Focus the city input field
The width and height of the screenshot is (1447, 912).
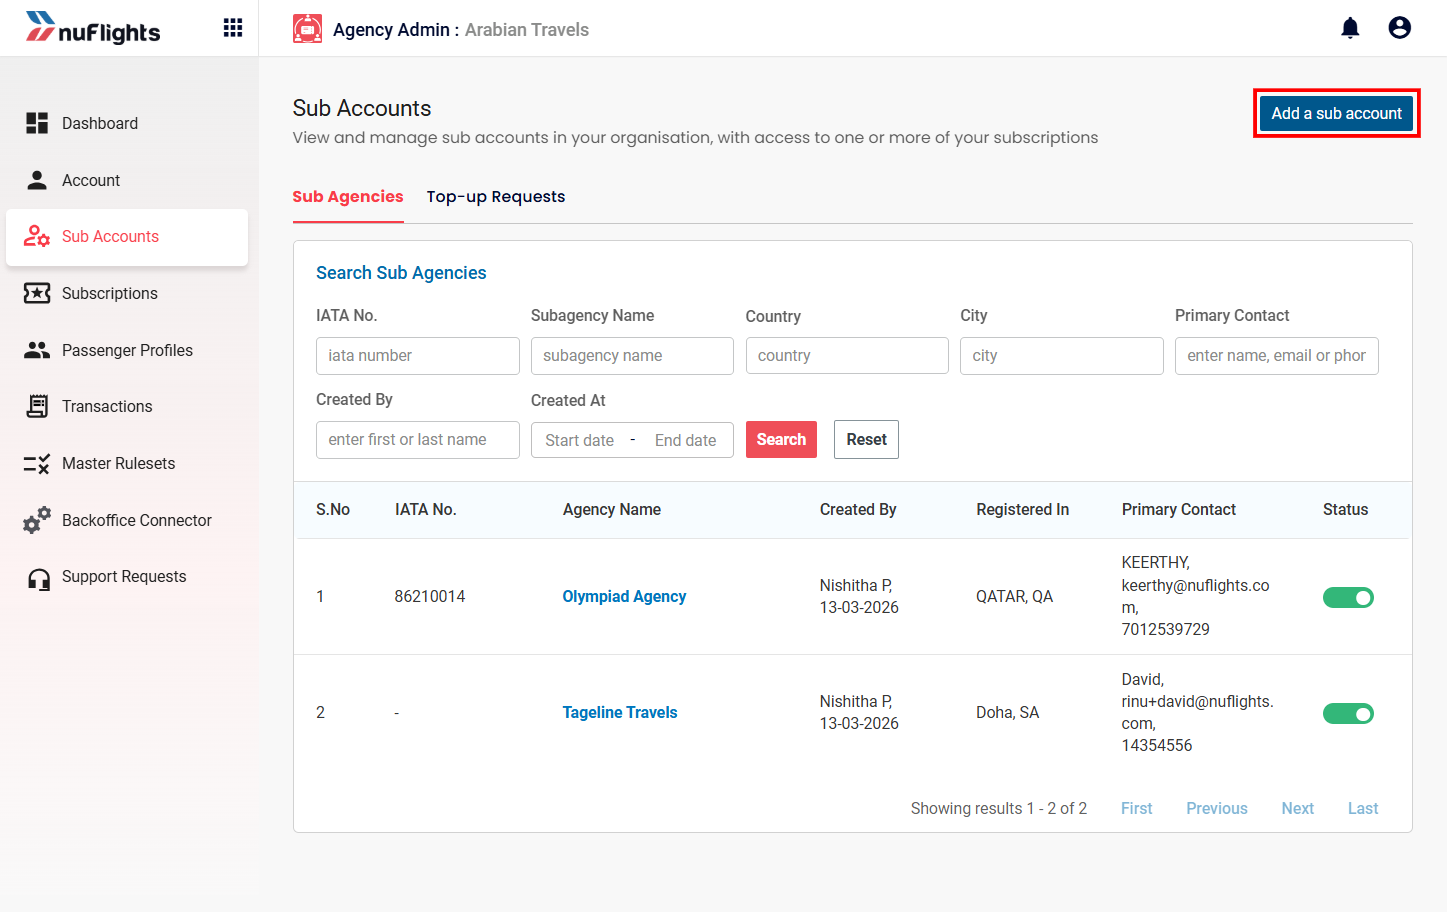click(x=1062, y=356)
